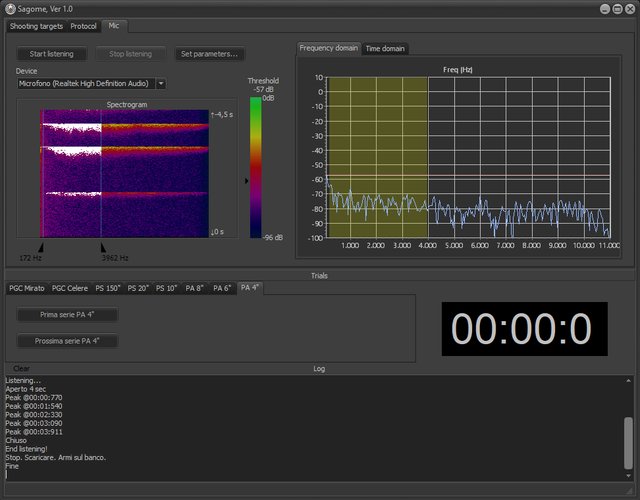
Task: Click the Sagome application icon in title bar
Action: click(10, 9)
